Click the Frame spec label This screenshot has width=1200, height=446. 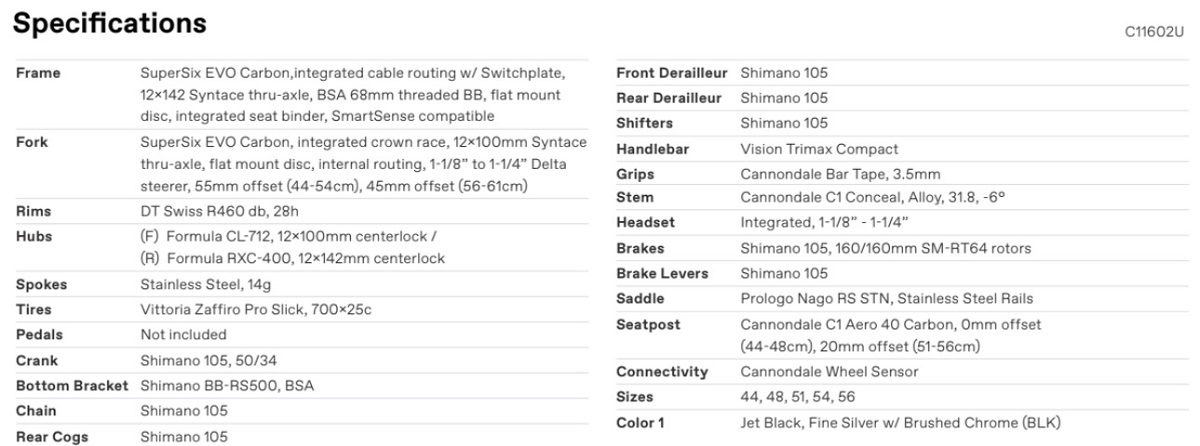click(39, 74)
